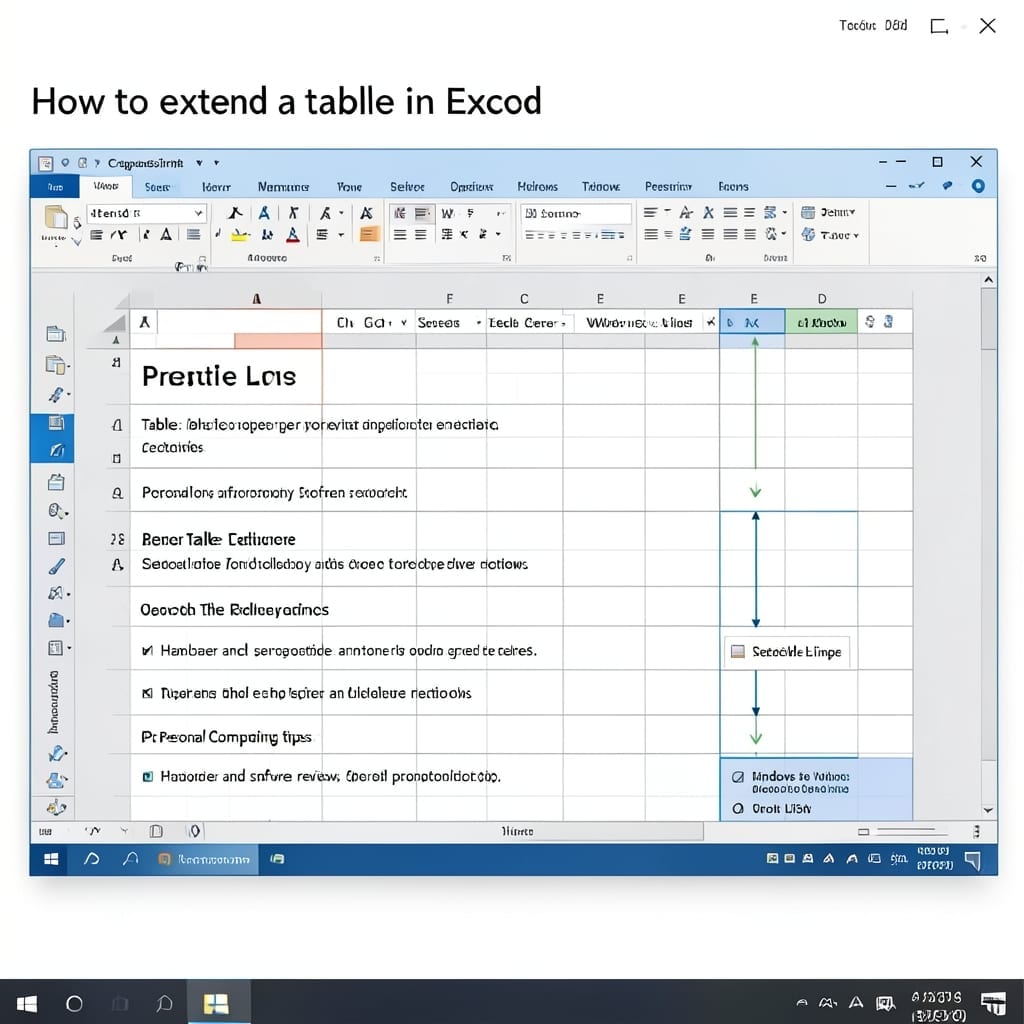The height and width of the screenshot is (1024, 1024).
Task: Select the highlighted blue sidebar pencil icon
Action: pyautogui.click(x=56, y=450)
